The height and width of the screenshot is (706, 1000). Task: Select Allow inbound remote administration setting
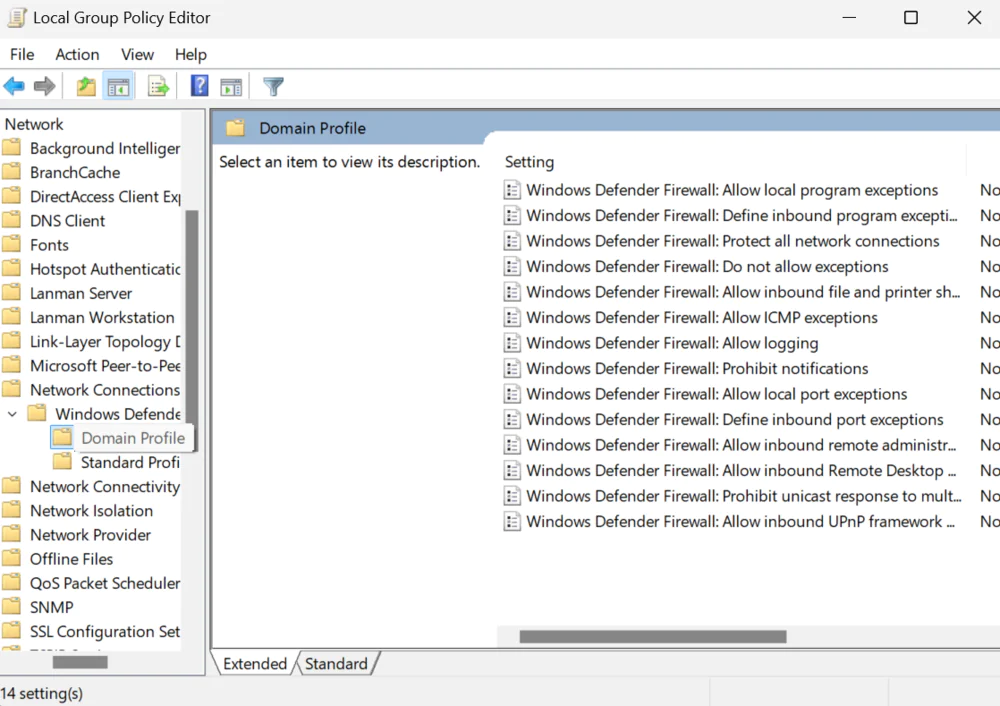[741, 445]
